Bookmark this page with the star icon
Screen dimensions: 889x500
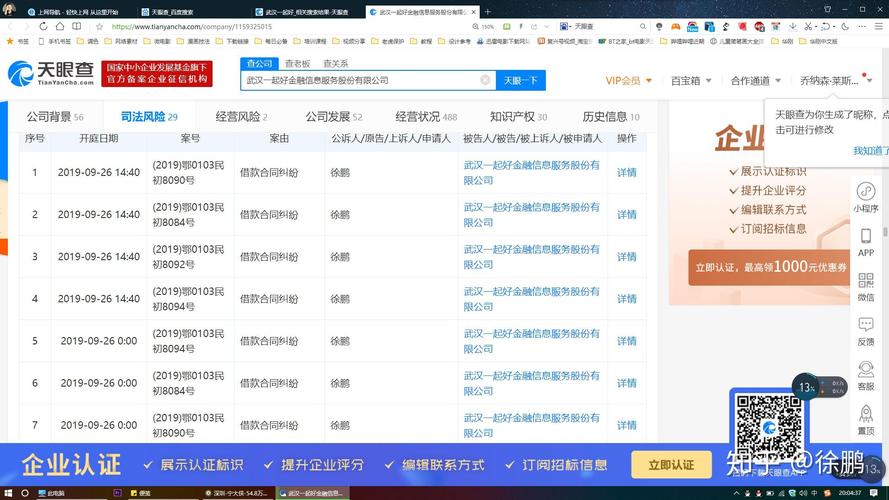(x=99, y=26)
